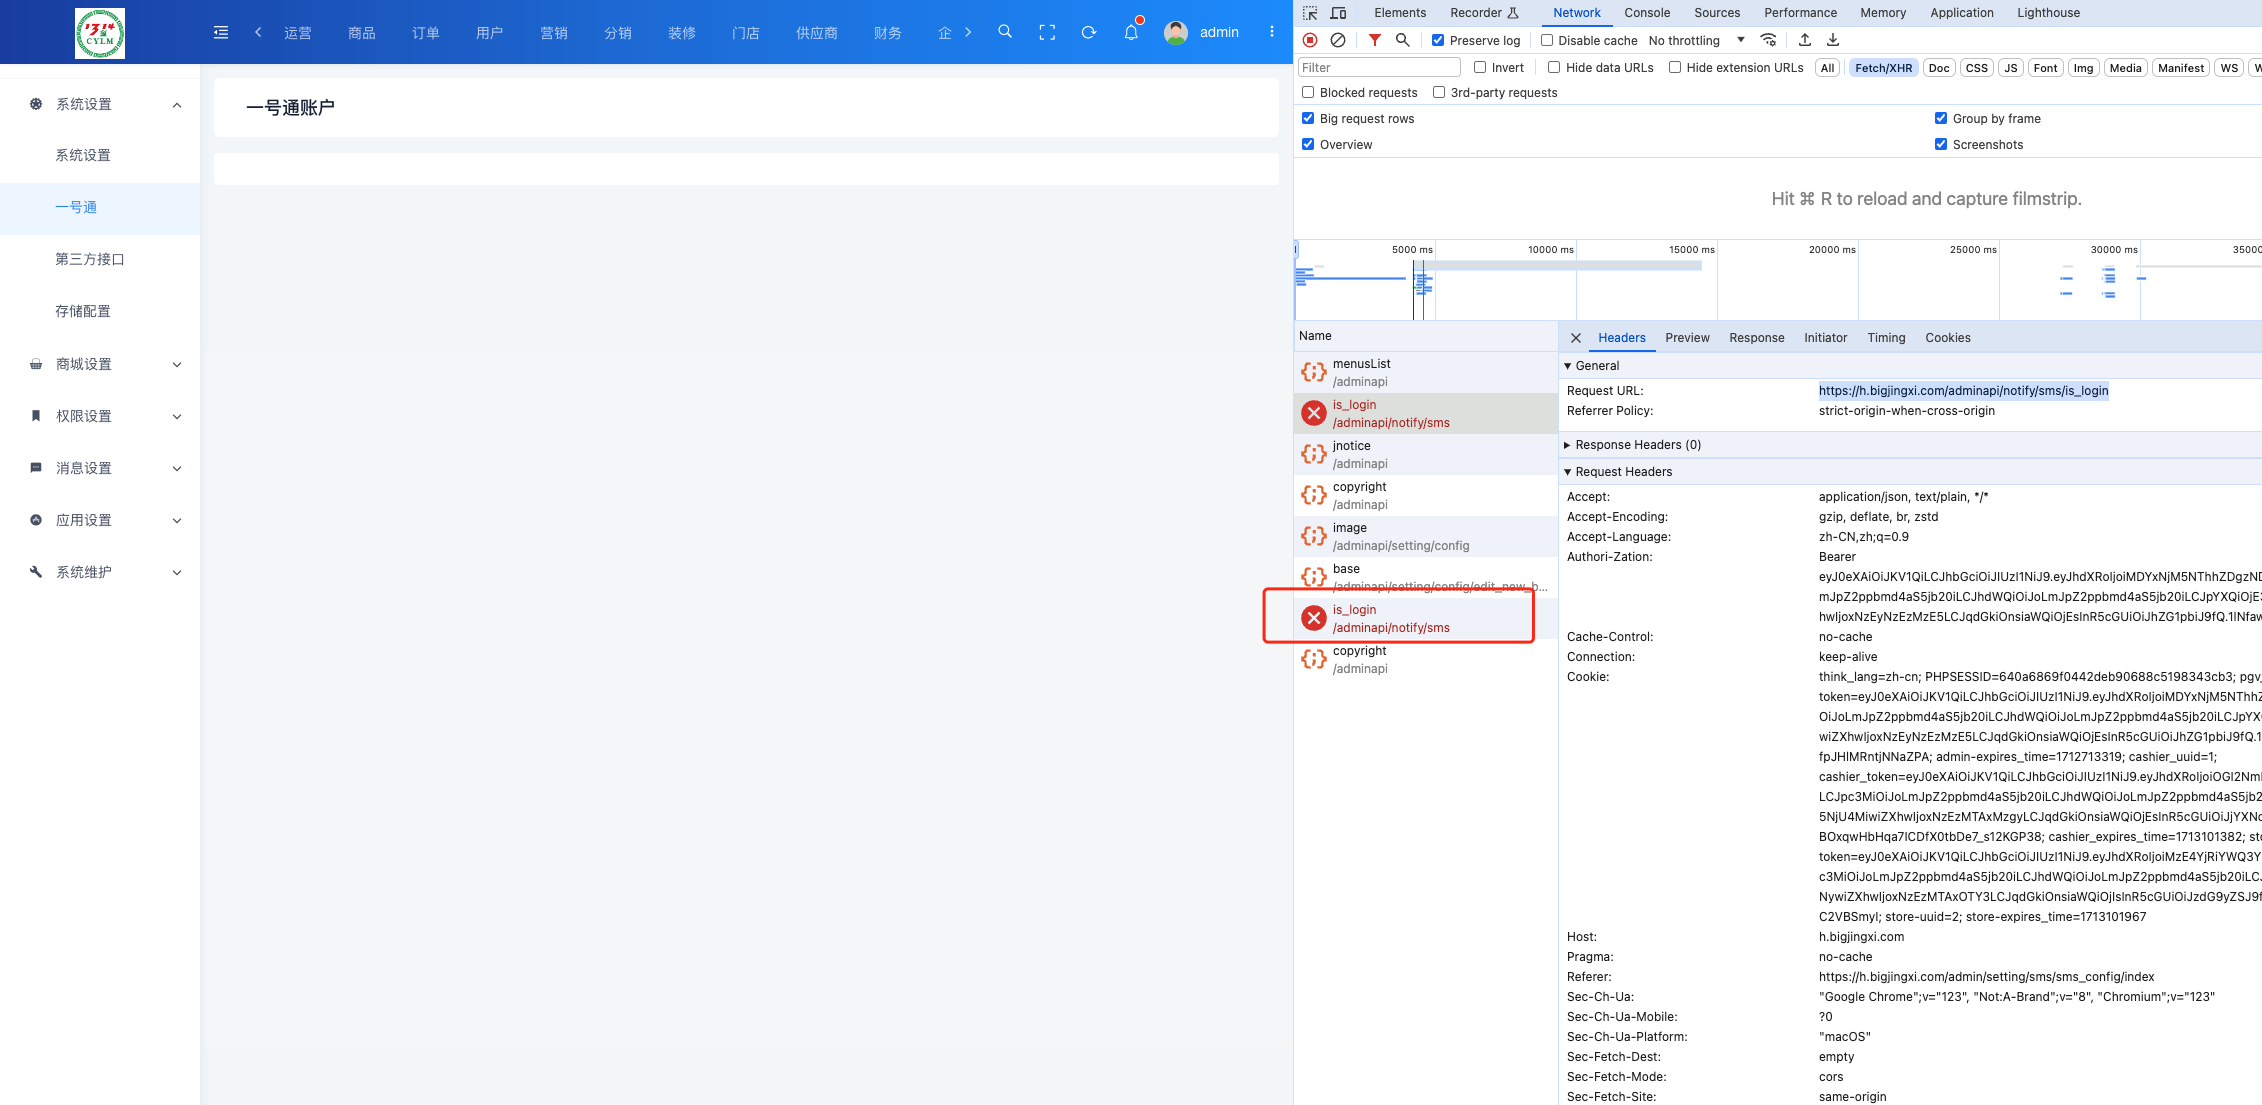Open the admin search magnifier icon
Viewport: 2262px width, 1105px height.
click(1005, 32)
